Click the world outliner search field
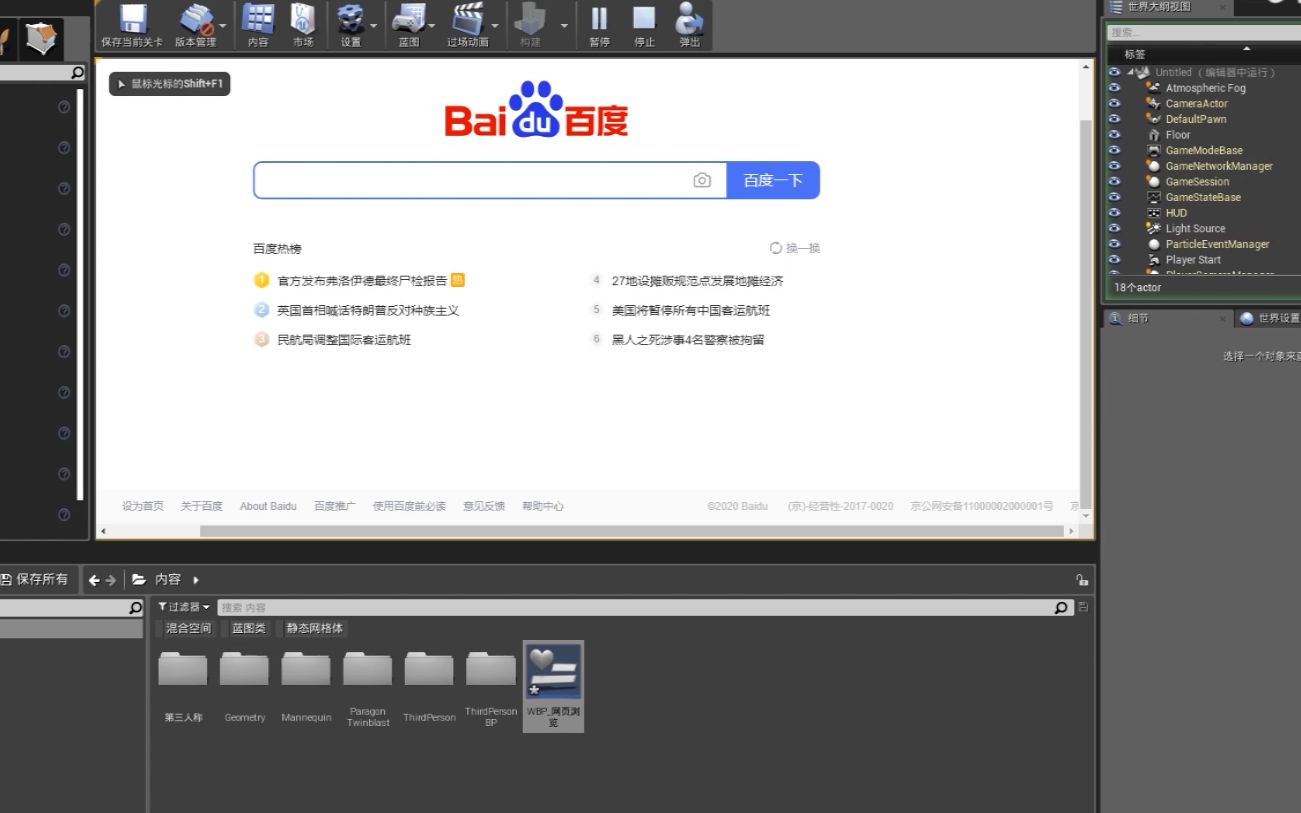This screenshot has width=1301, height=813. (1204, 33)
